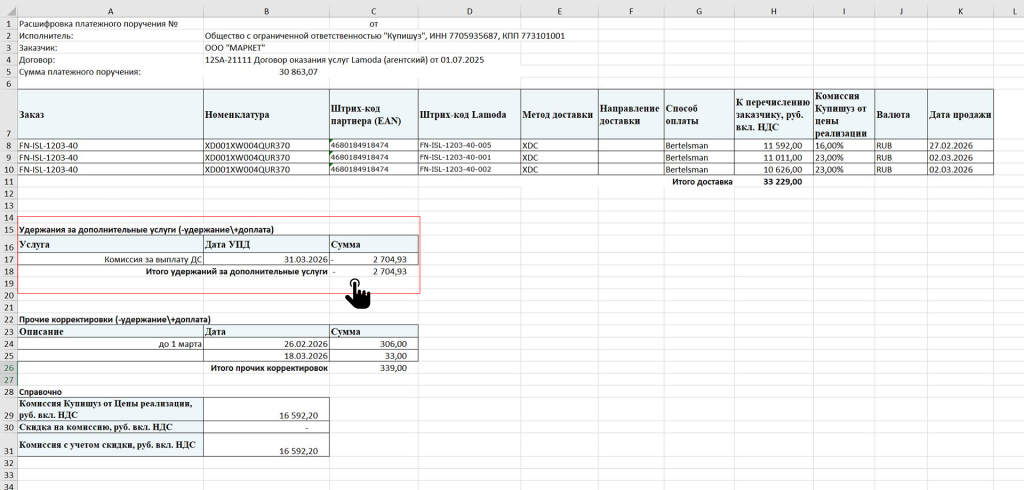This screenshot has width=1024, height=490.
Task: Click the ООО "МАРКЕТ" customer cell
Action: (266, 47)
